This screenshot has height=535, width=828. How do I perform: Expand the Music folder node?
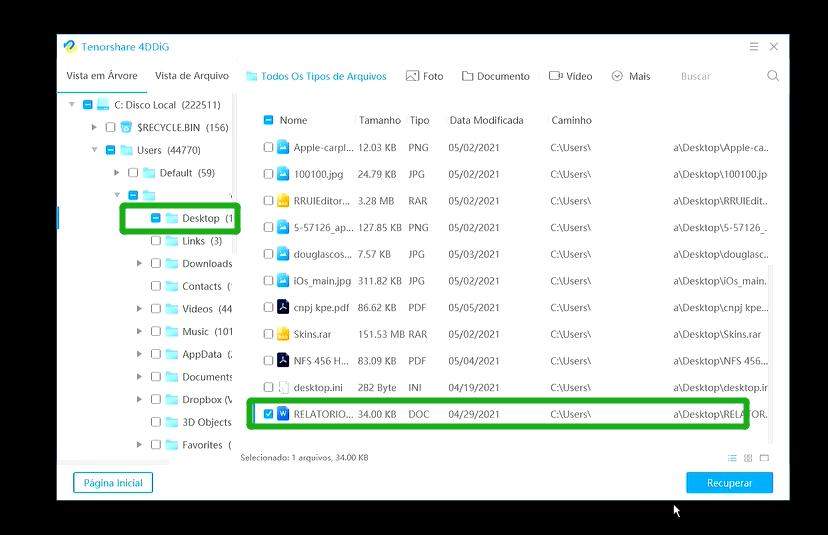point(139,331)
